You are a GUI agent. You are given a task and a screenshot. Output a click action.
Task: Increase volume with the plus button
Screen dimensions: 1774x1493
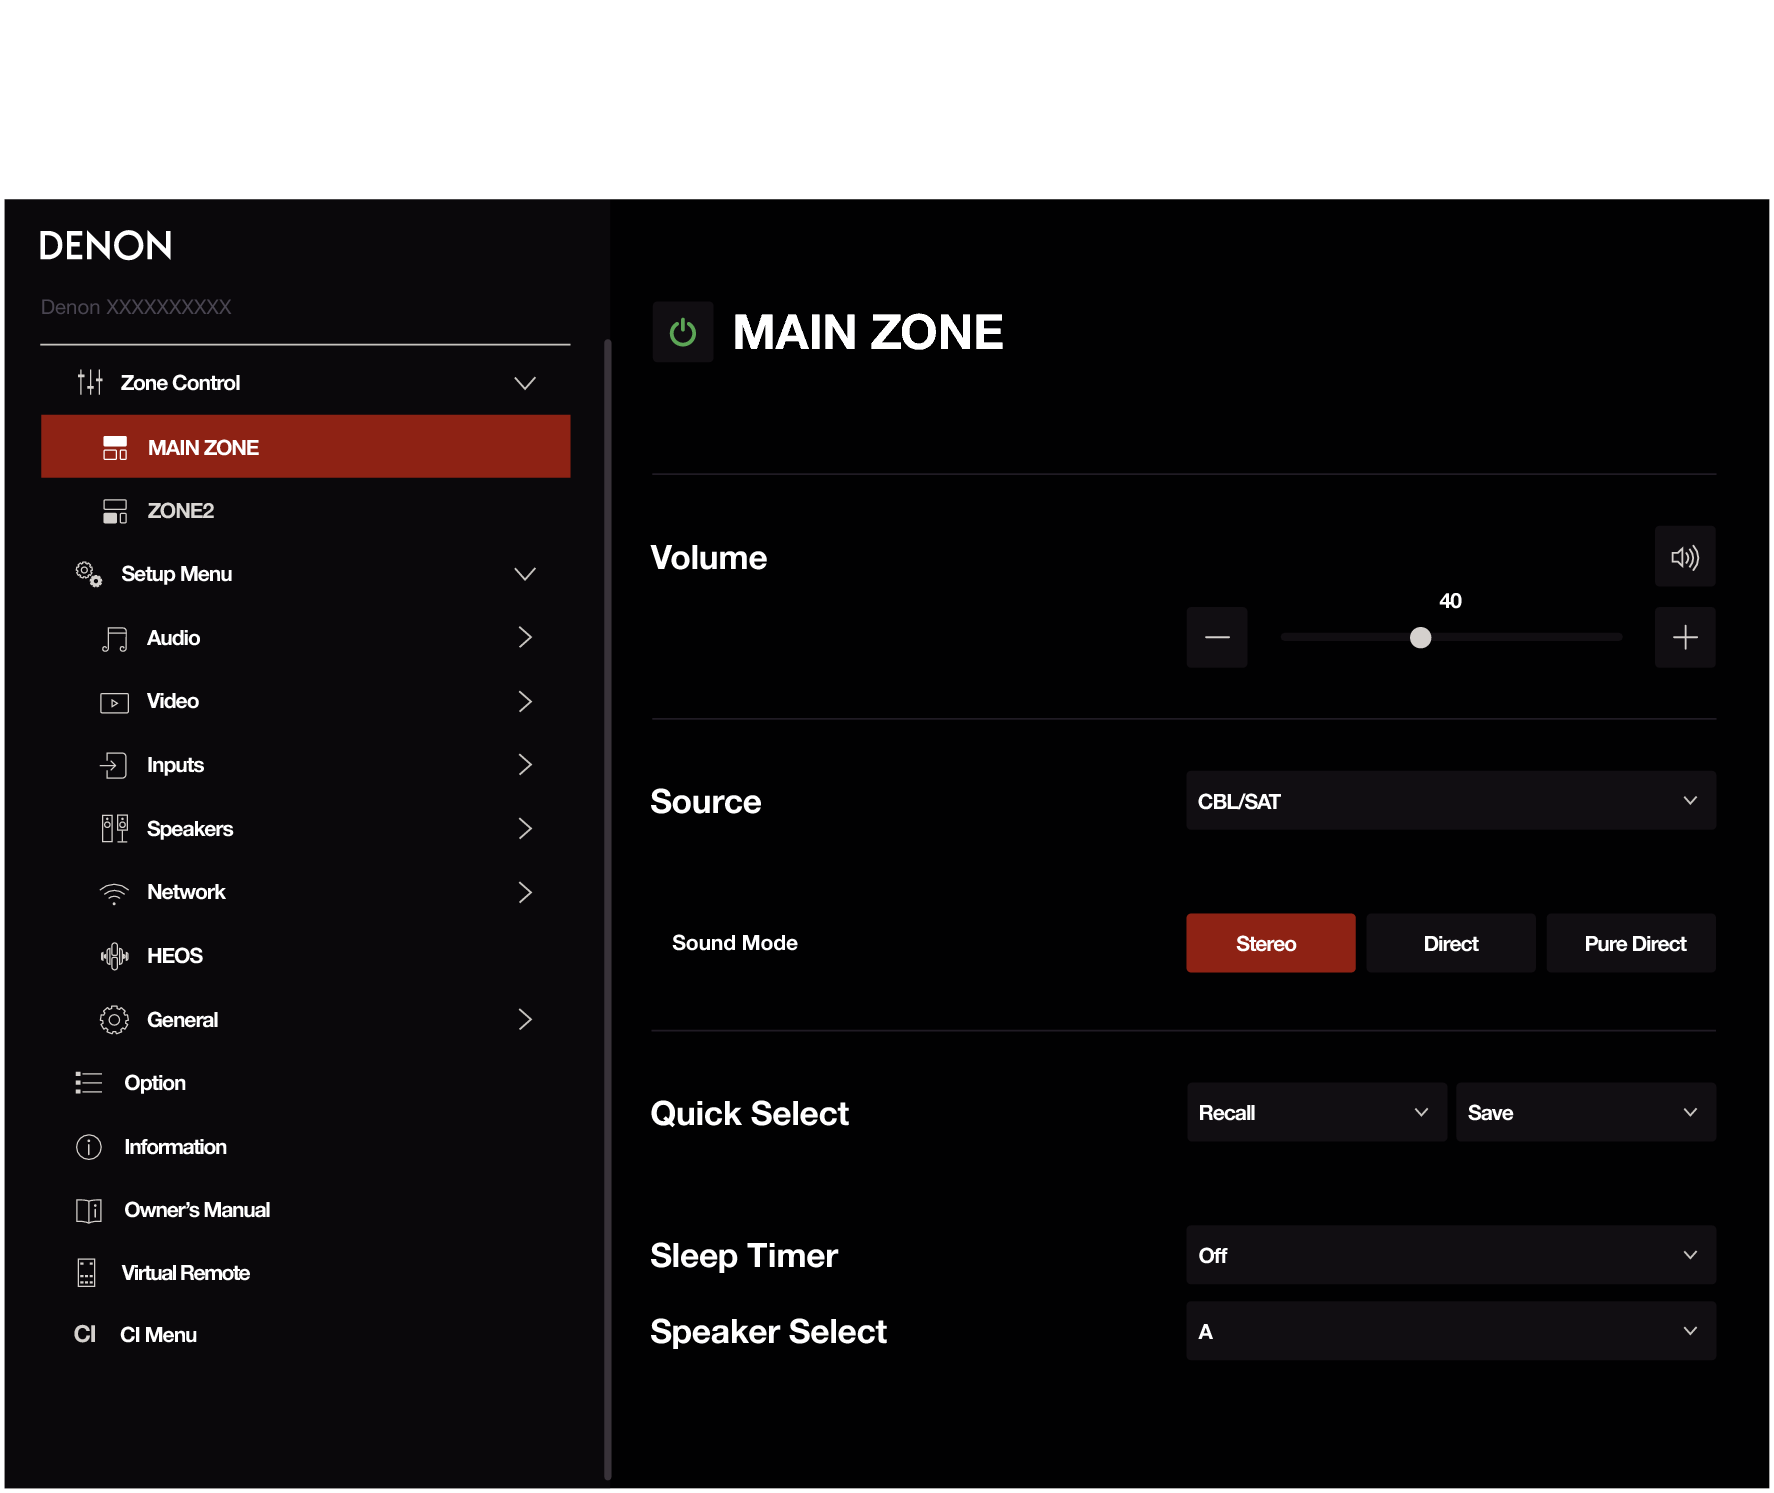(1685, 637)
